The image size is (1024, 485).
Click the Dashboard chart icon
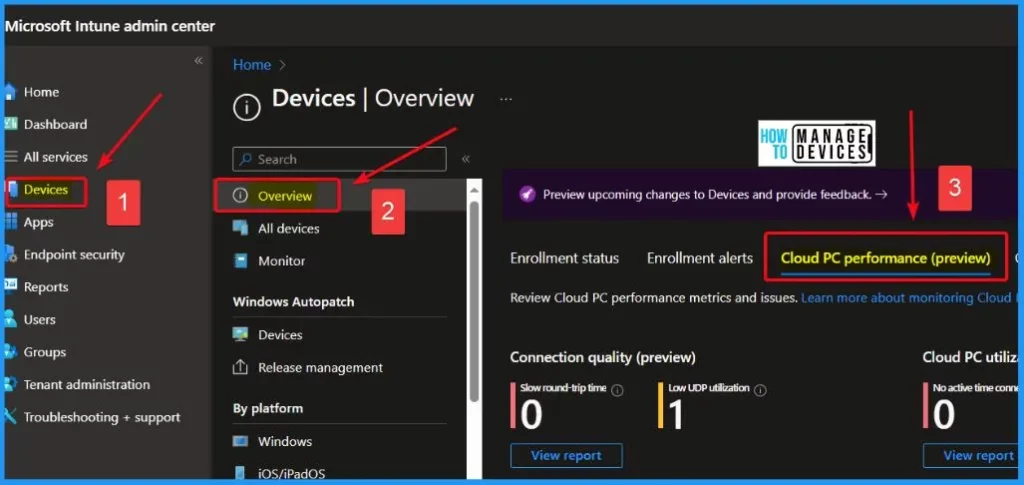click(x=10, y=124)
